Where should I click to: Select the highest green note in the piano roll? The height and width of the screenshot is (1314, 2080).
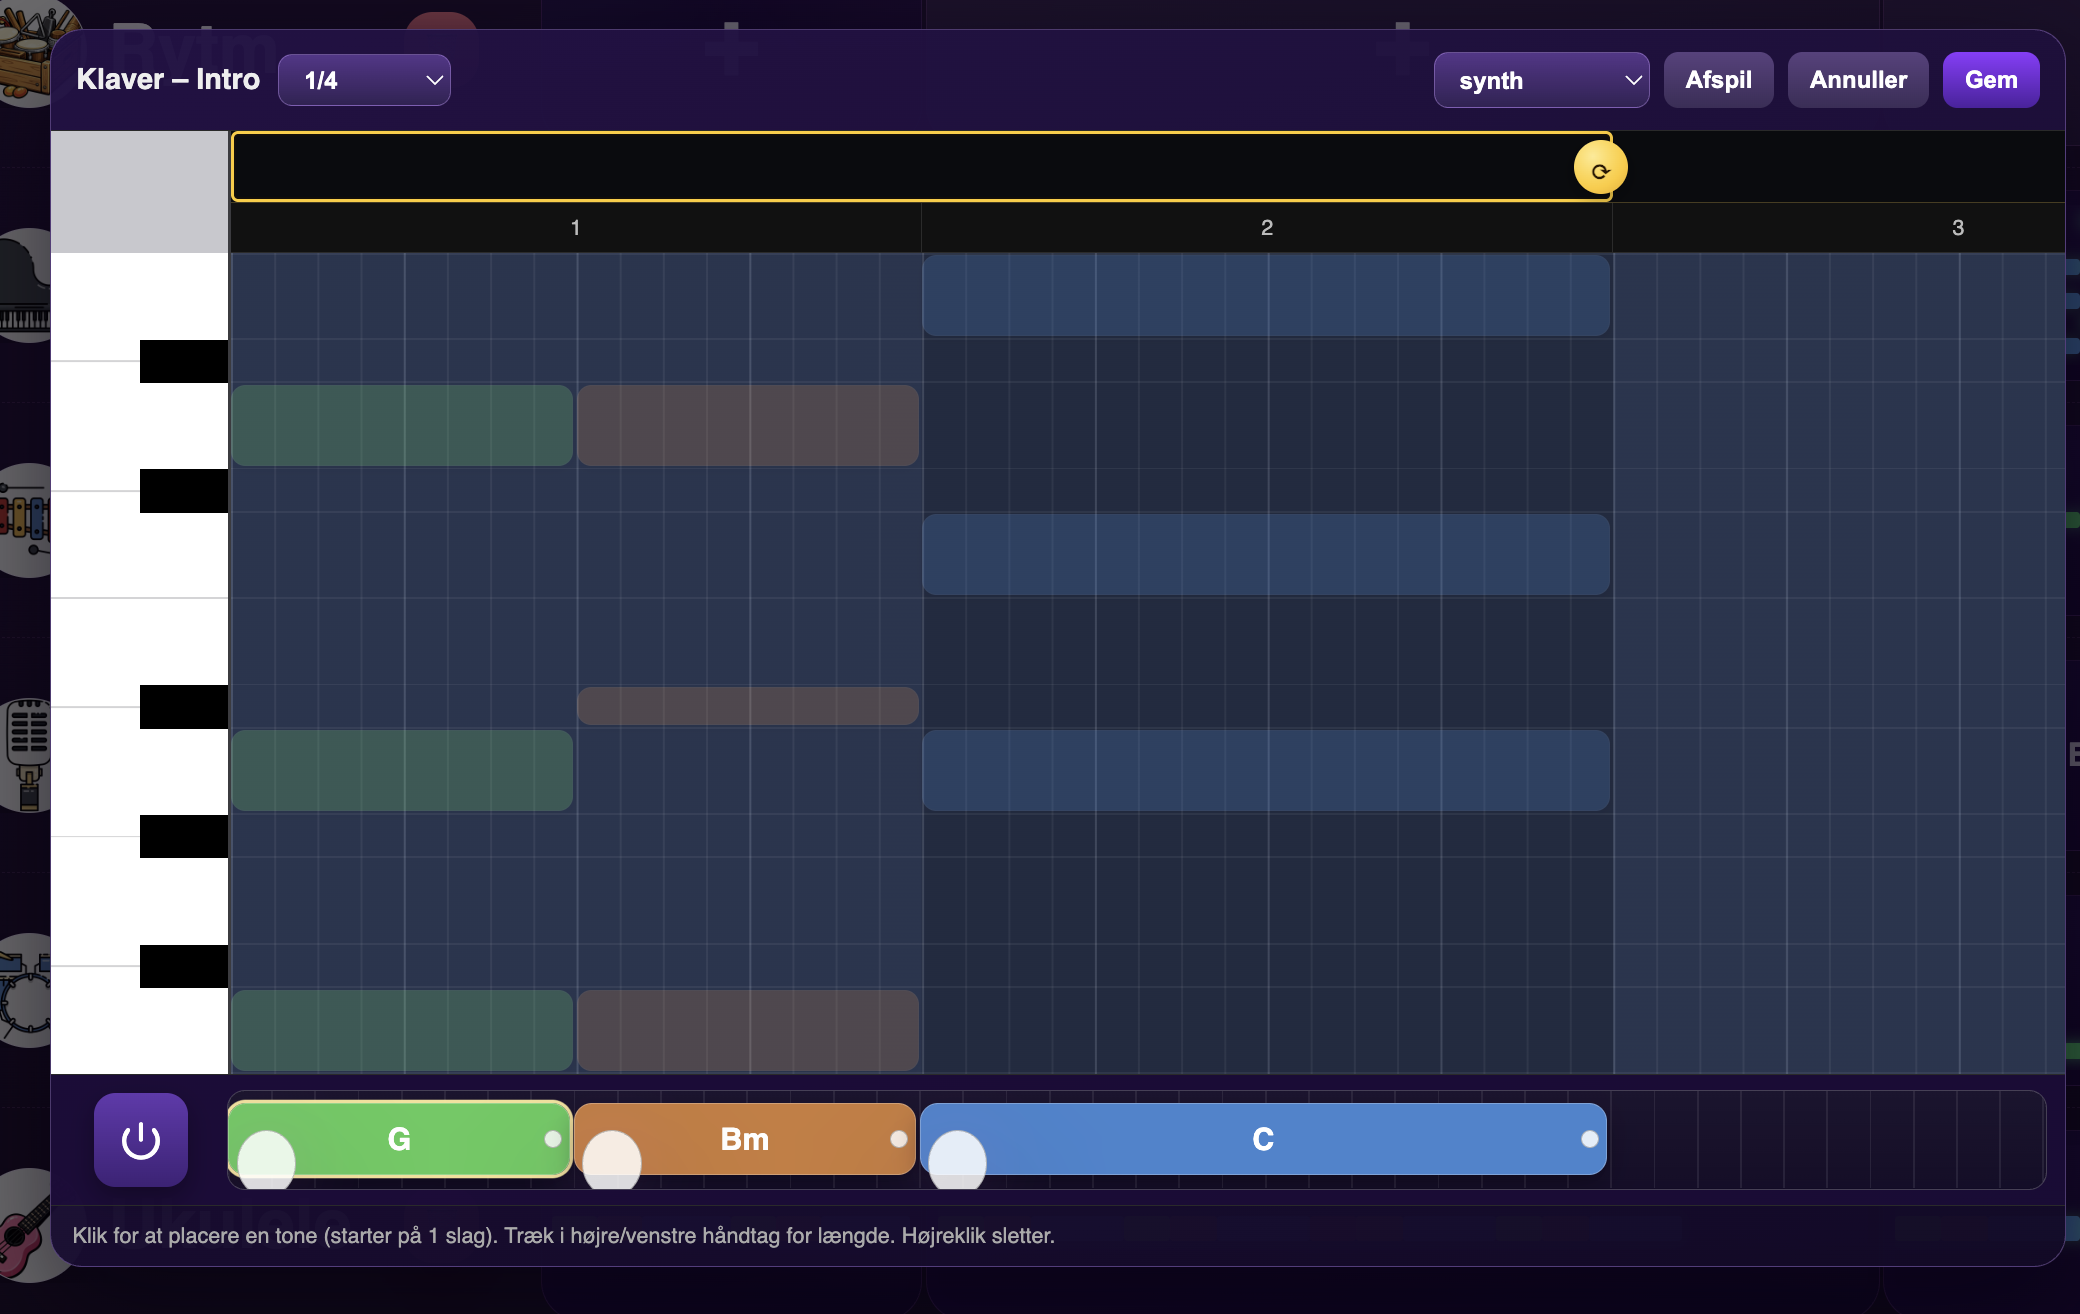tap(402, 425)
